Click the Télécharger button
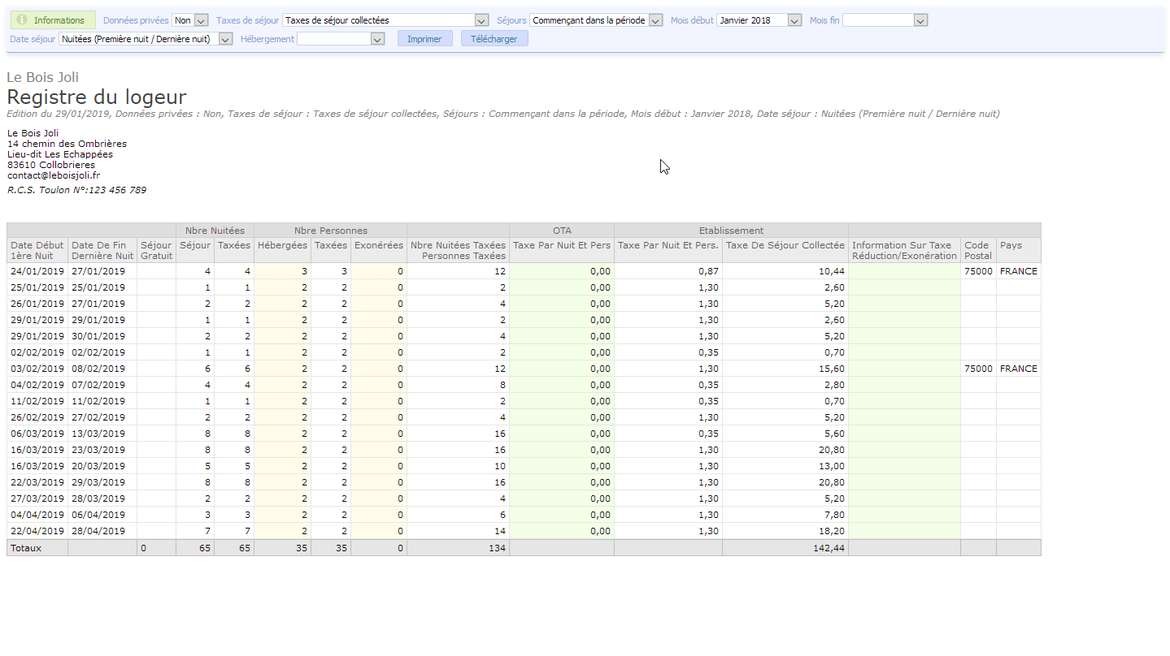 click(494, 39)
